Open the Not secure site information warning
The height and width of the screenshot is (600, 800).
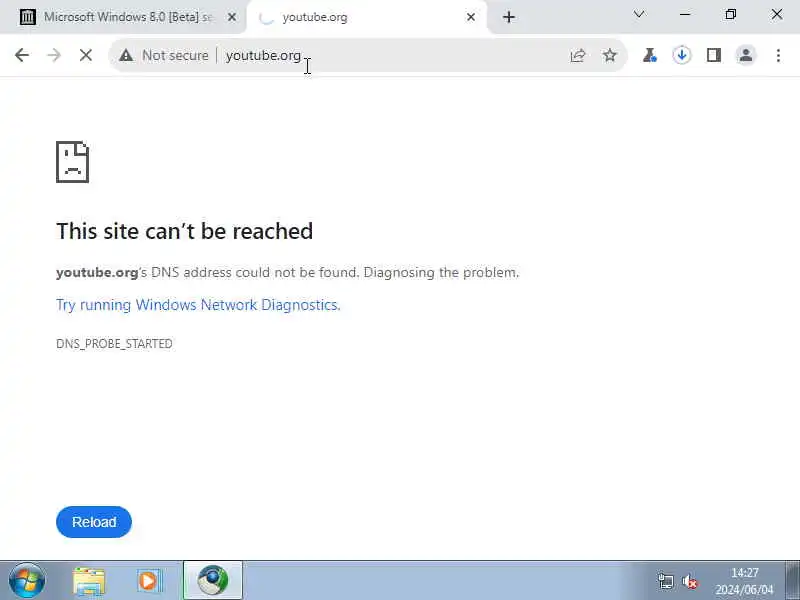(164, 55)
